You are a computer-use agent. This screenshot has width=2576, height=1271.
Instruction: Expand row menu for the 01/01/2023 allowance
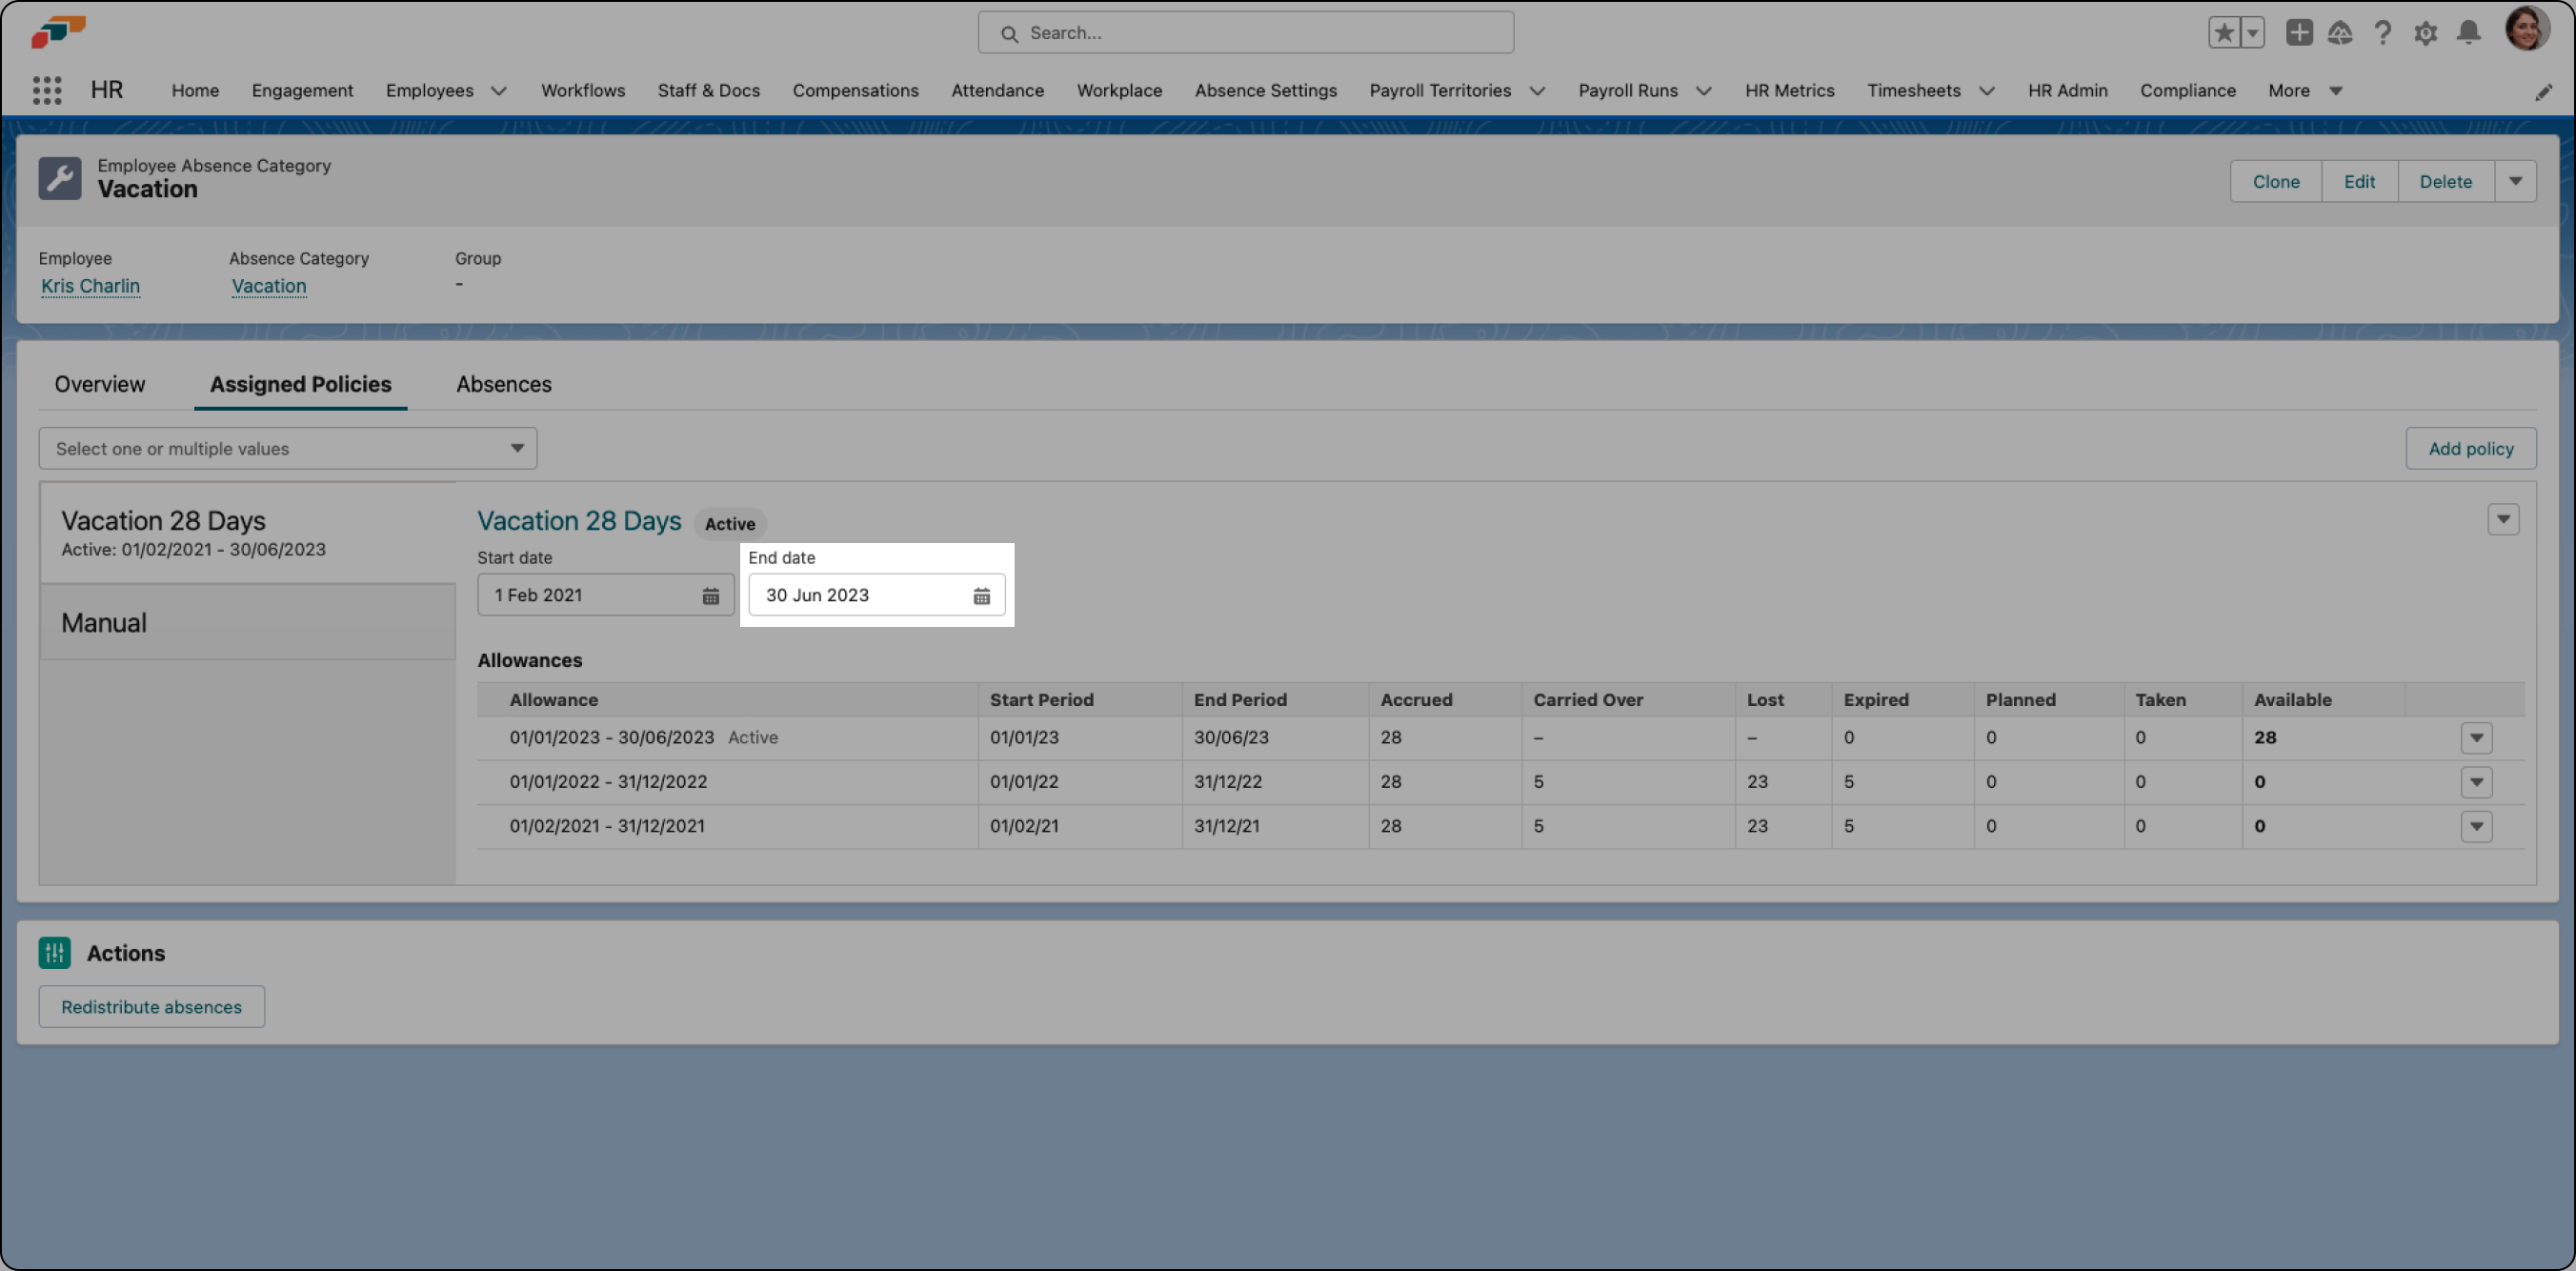pos(2475,738)
